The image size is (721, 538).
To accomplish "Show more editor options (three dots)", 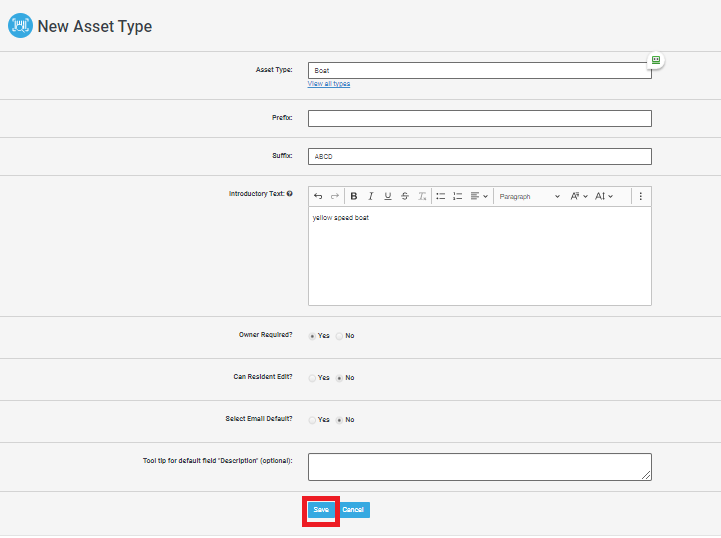I will pos(641,197).
